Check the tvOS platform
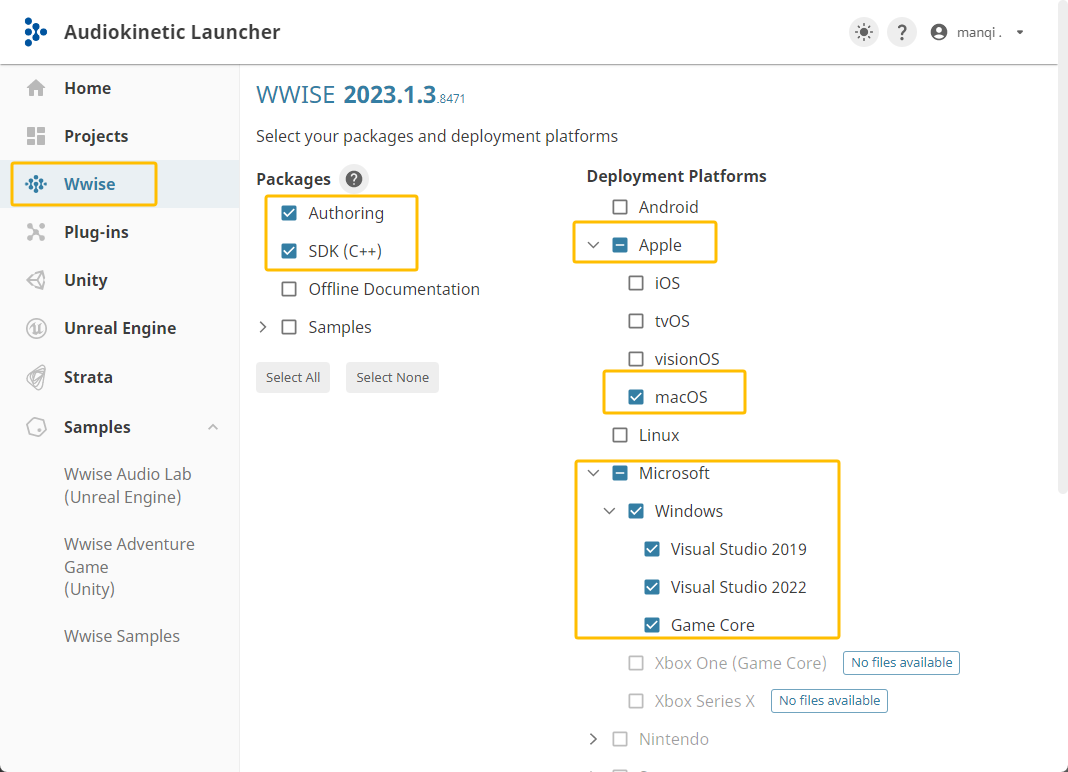This screenshot has width=1068, height=772. 635,321
